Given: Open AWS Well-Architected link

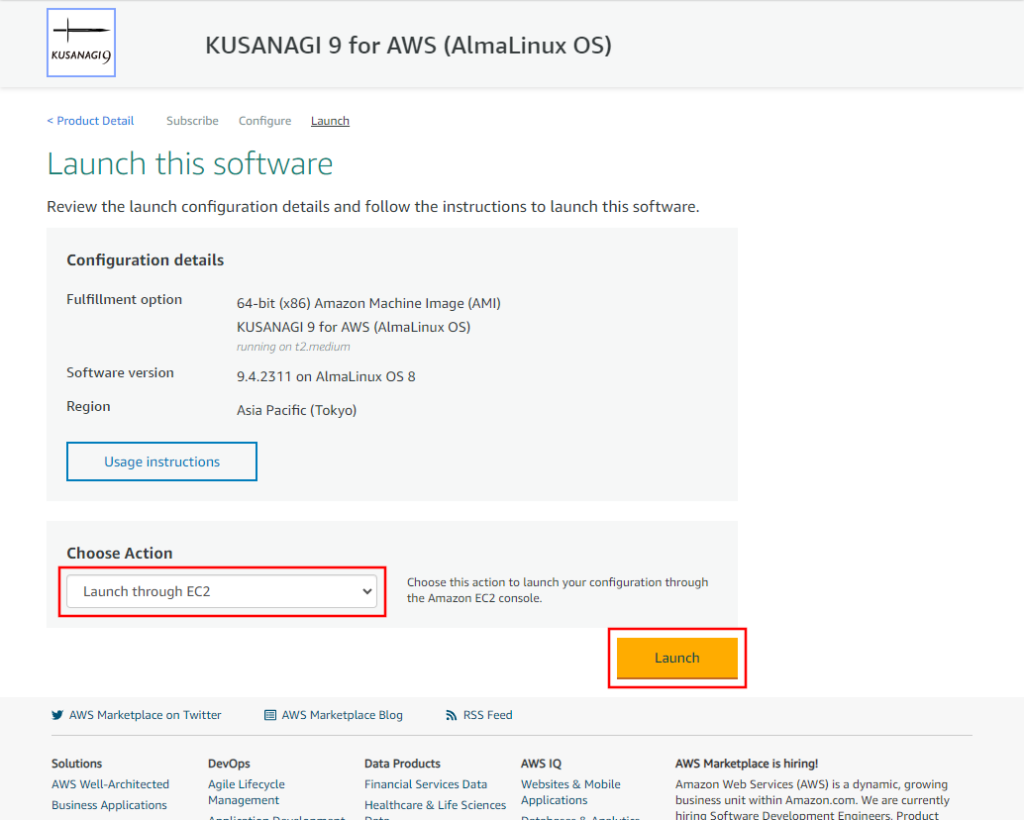Looking at the screenshot, I should click(x=110, y=784).
